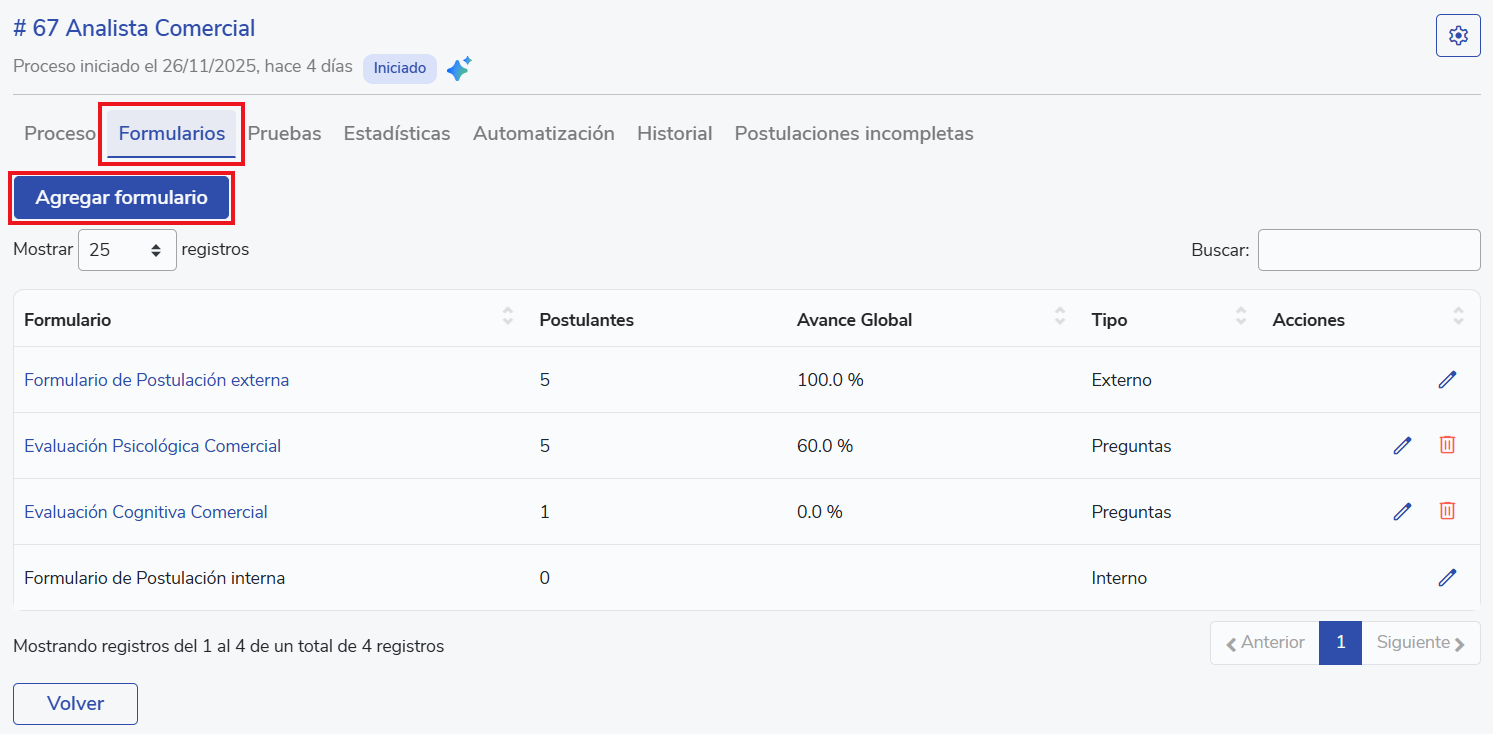The height and width of the screenshot is (734, 1493).
Task: Edit Evaluación Psicológica Comercial with pencil icon
Action: [1402, 446]
